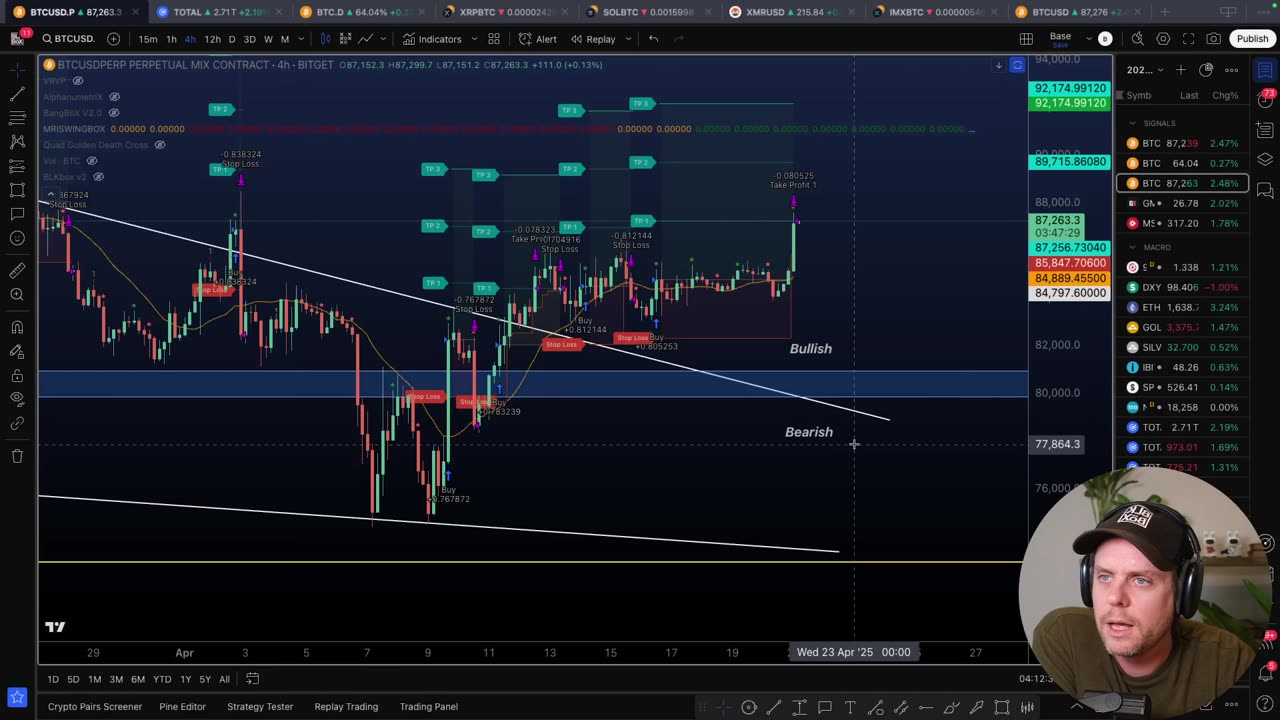Toggle visibility of Vol BTC indicator

coord(91,161)
